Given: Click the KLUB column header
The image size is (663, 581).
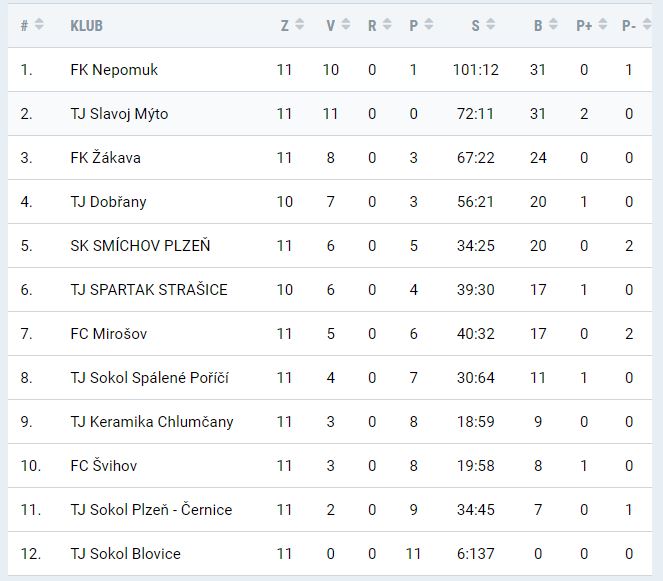Looking at the screenshot, I should click(x=86, y=26).
